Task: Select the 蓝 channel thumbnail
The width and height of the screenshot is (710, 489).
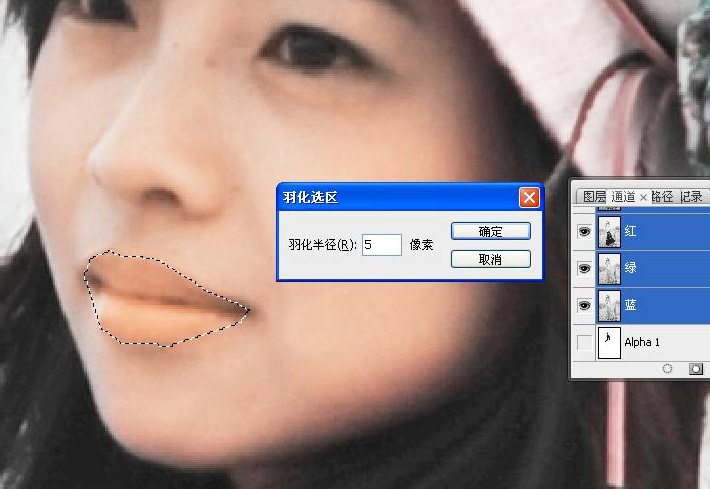Action: (x=609, y=306)
